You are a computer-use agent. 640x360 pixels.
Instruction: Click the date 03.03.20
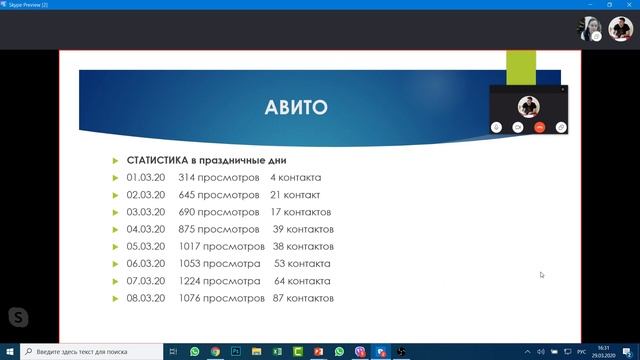pos(146,212)
